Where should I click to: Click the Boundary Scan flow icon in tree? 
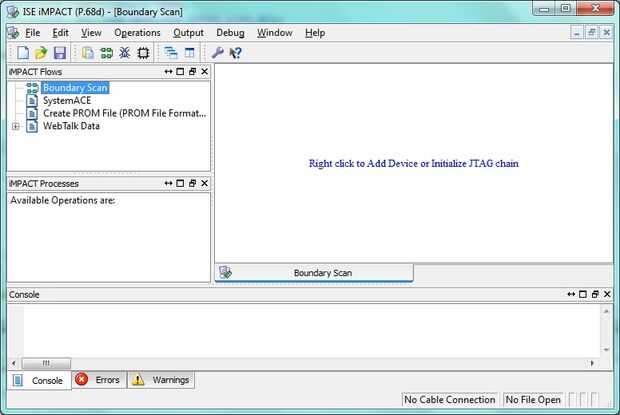pyautogui.click(x=32, y=88)
